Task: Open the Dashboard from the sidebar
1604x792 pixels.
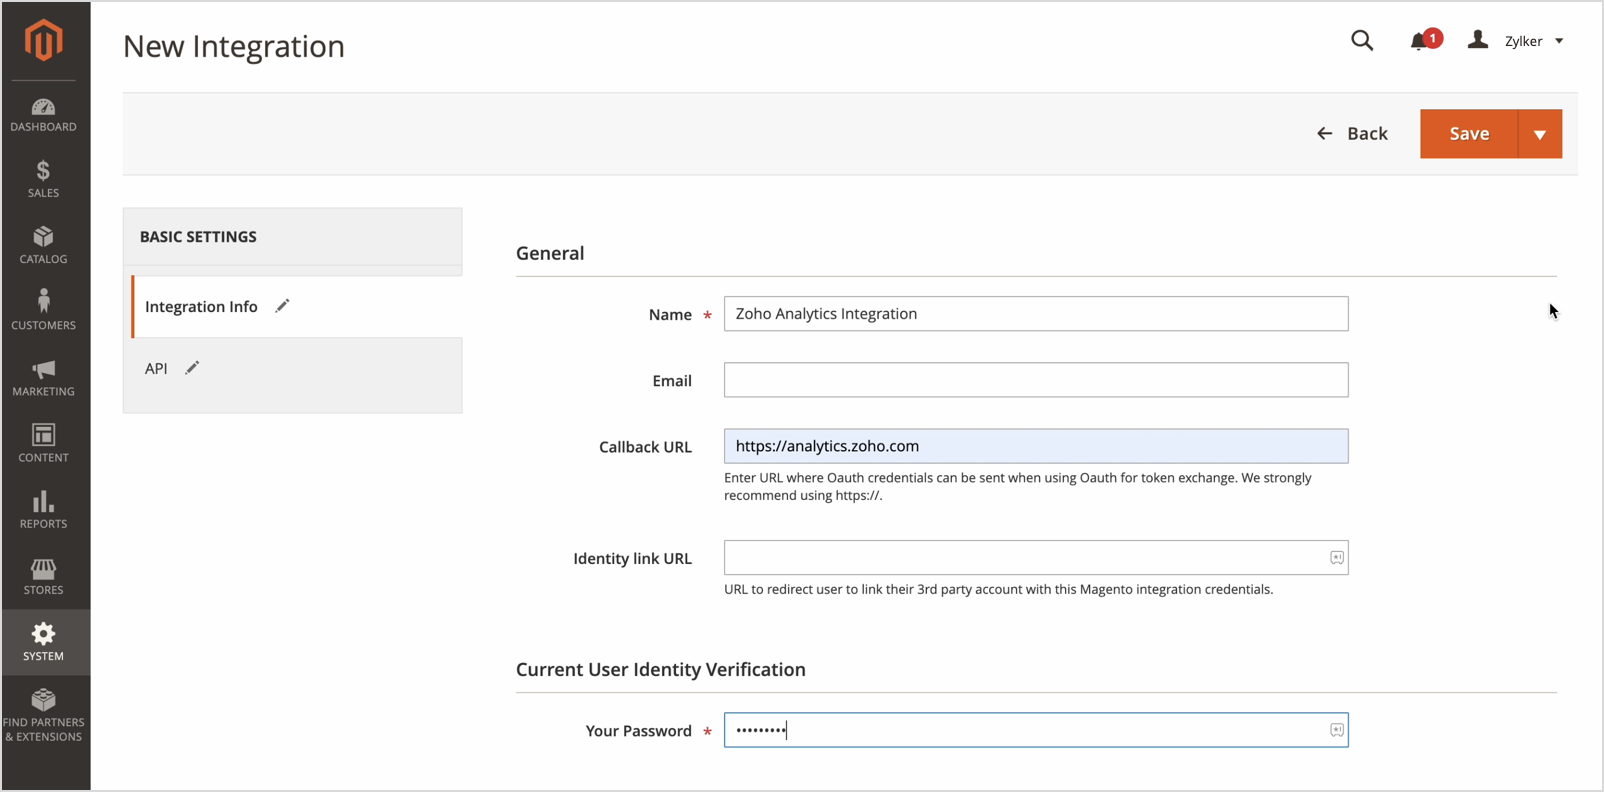Action: 43,115
